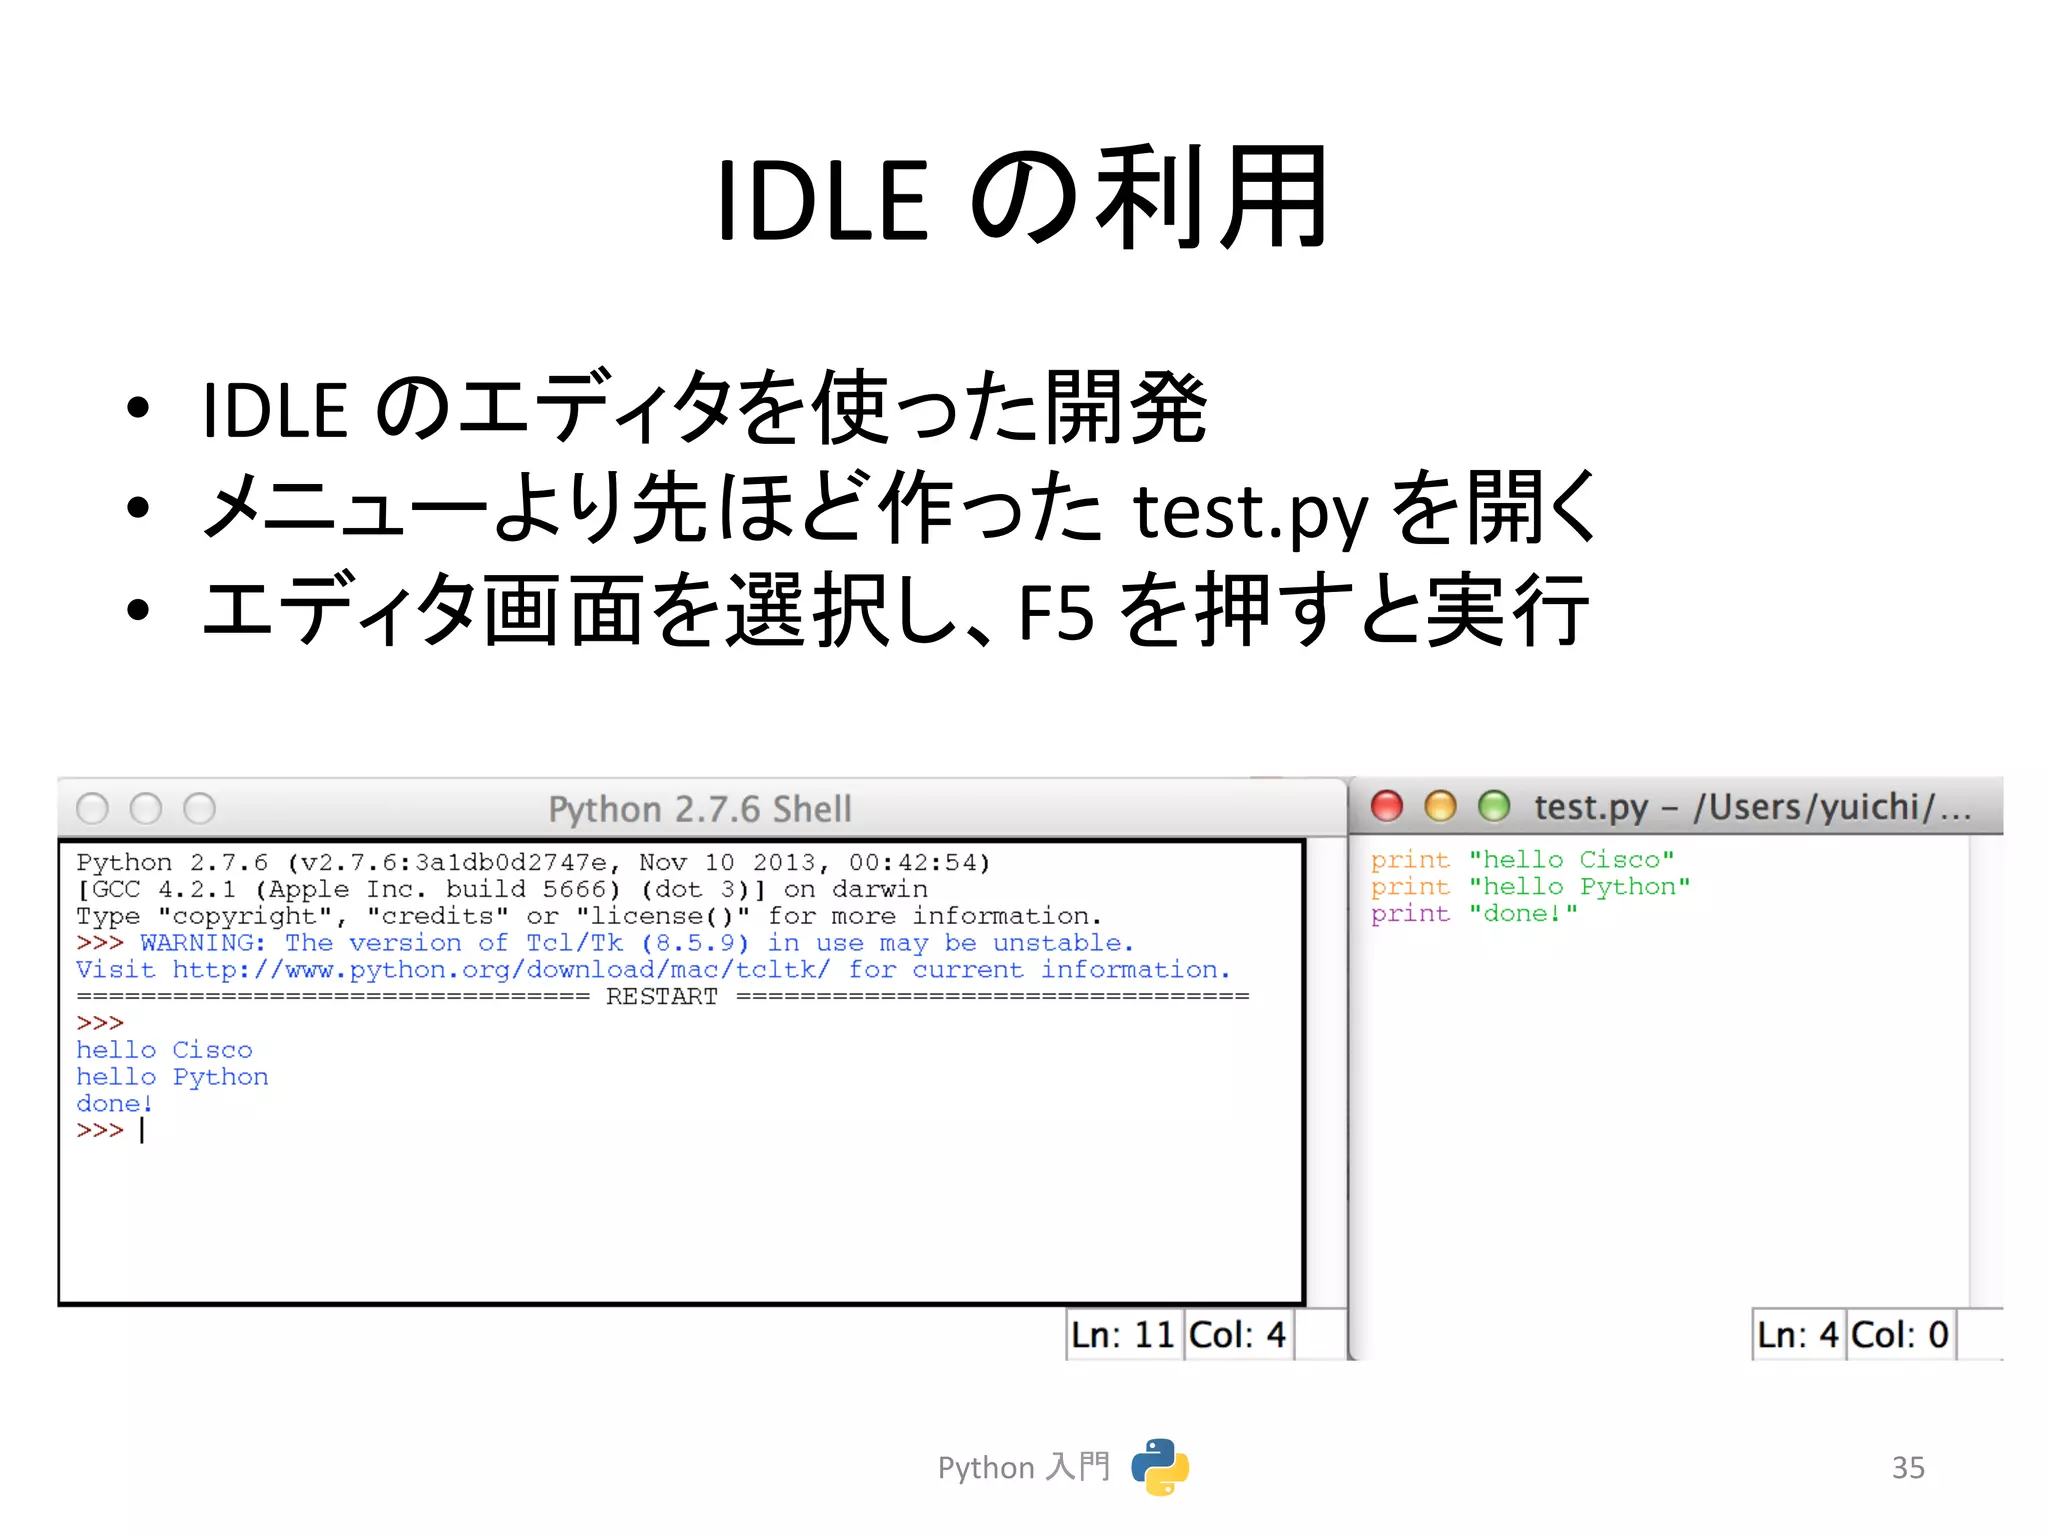
Task: Click the python.org tcltk URL text
Action: [x=500, y=970]
